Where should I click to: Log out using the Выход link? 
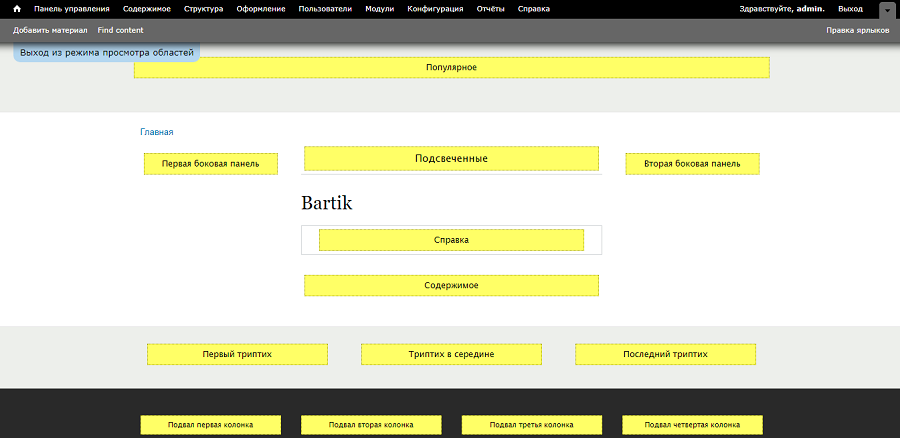[850, 9]
